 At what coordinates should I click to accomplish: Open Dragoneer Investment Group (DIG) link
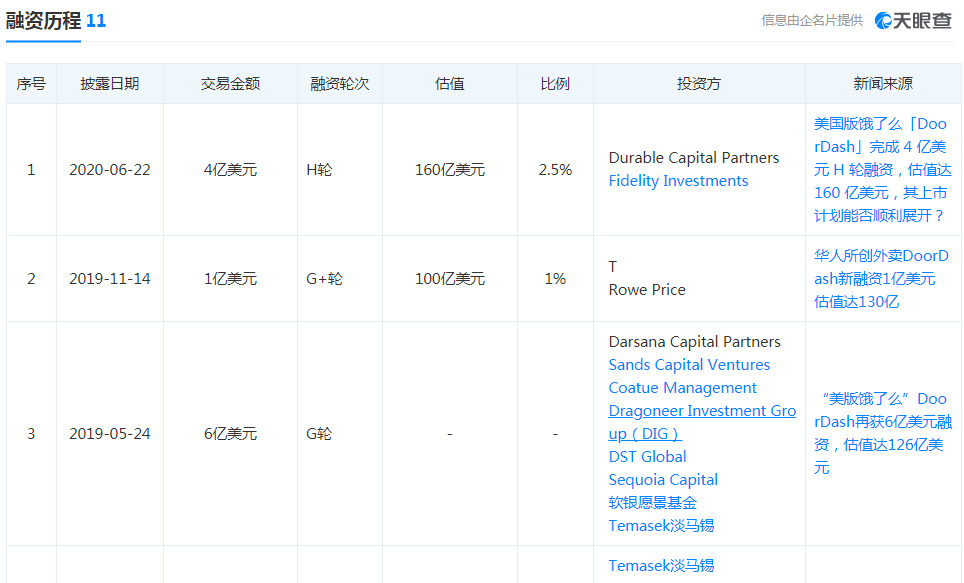(702, 422)
